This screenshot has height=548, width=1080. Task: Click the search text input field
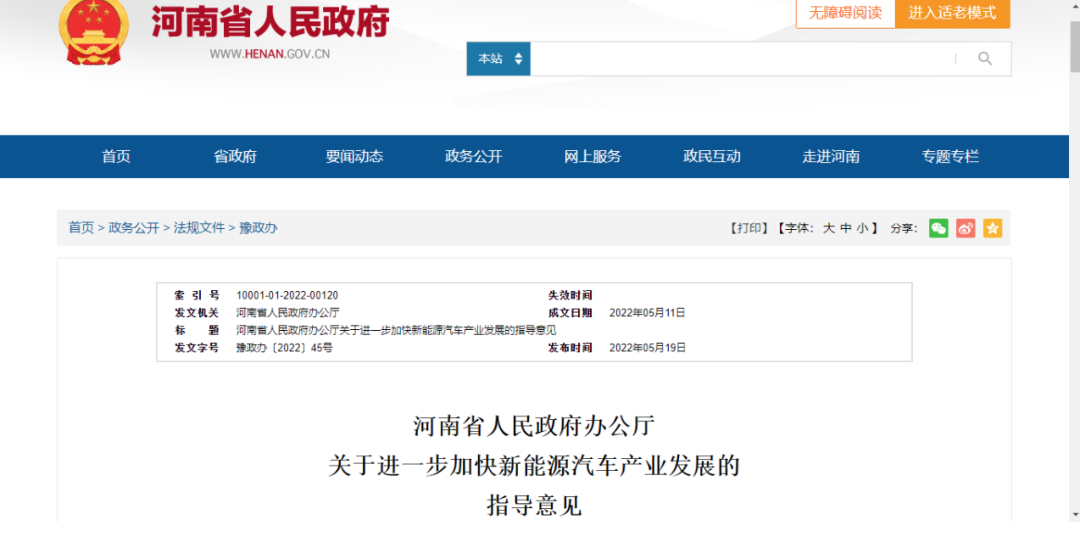742,59
